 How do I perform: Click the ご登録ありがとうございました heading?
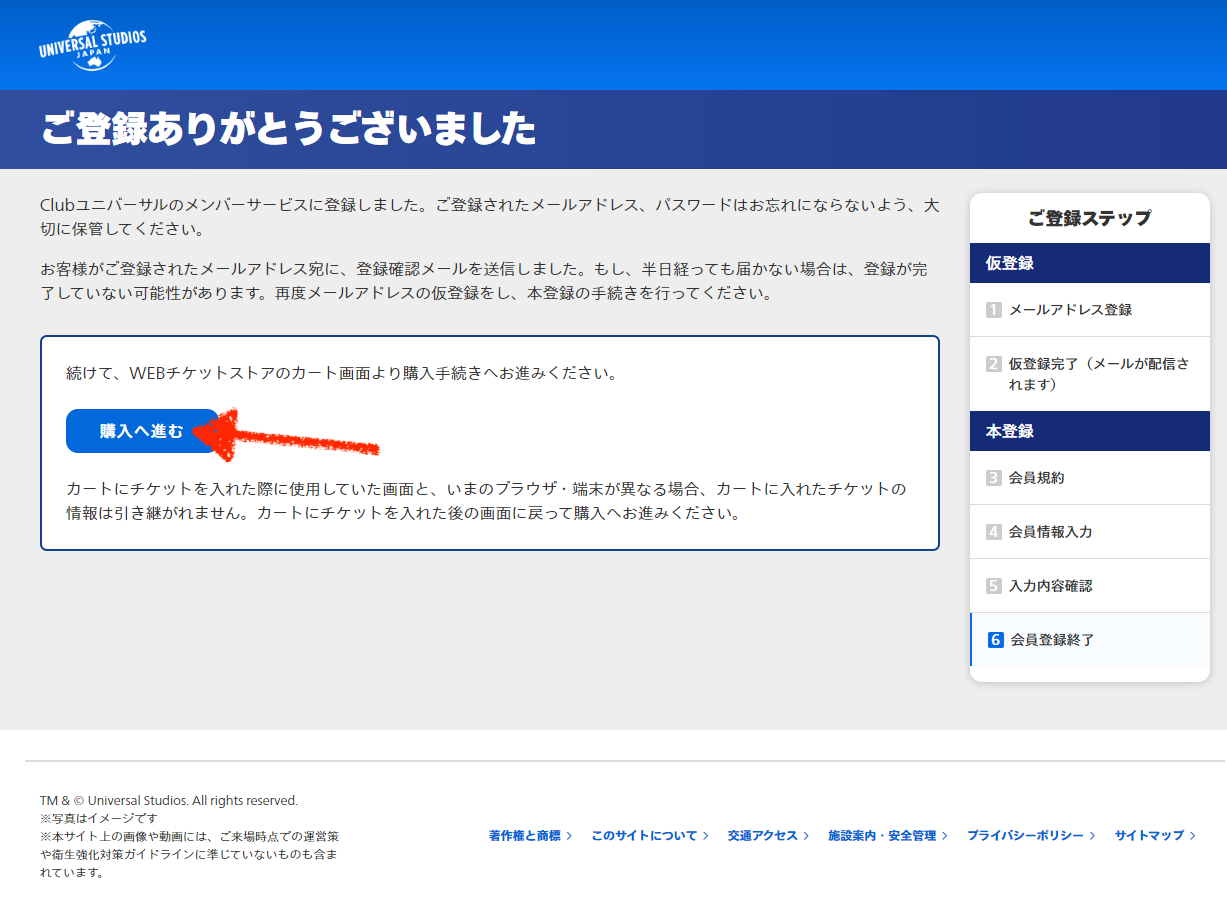(x=288, y=129)
